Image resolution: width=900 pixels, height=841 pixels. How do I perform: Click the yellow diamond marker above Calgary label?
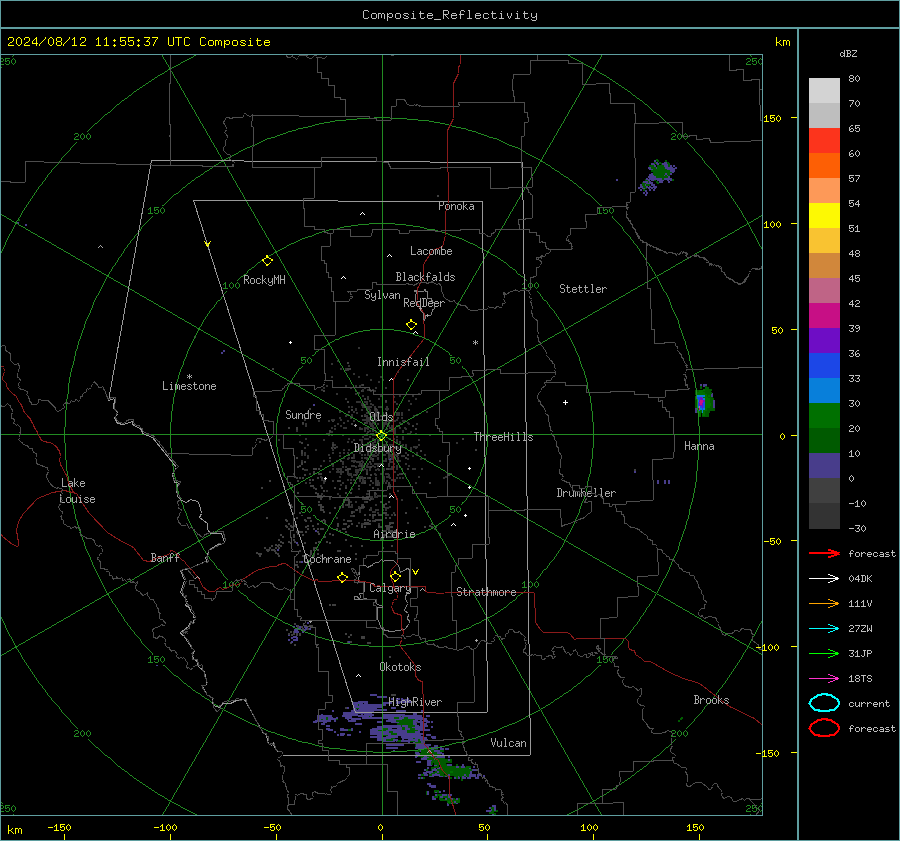pos(395,576)
